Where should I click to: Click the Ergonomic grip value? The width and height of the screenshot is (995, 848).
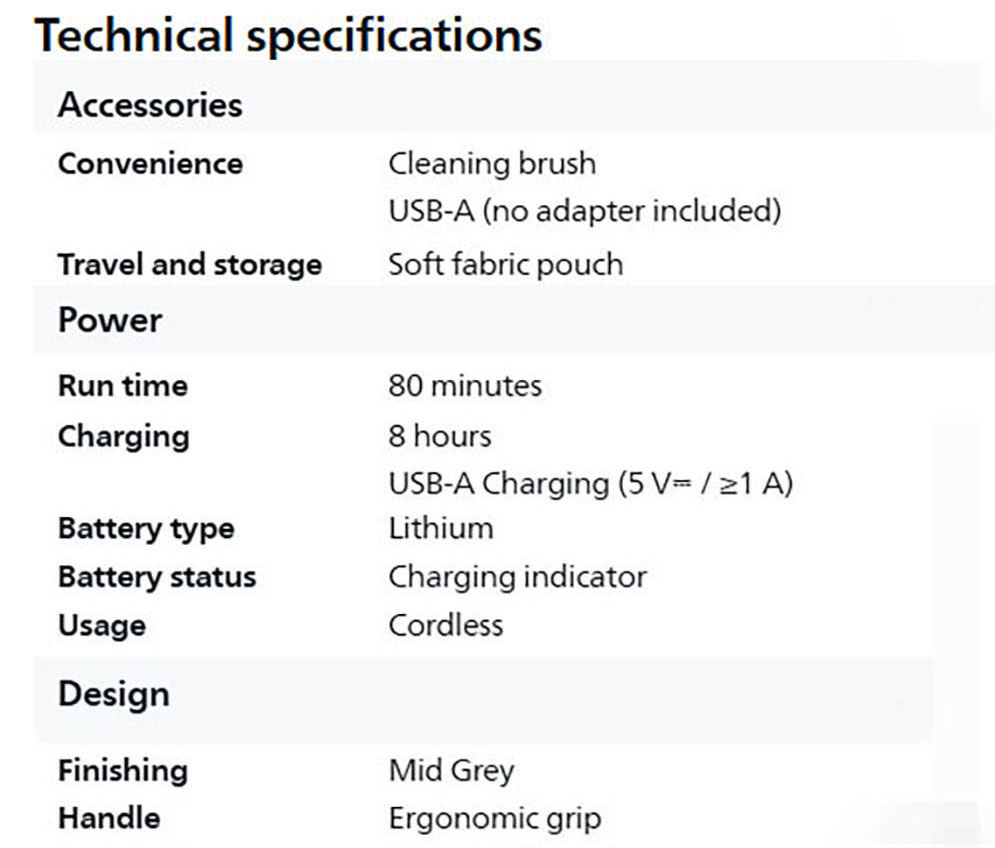coord(495,819)
